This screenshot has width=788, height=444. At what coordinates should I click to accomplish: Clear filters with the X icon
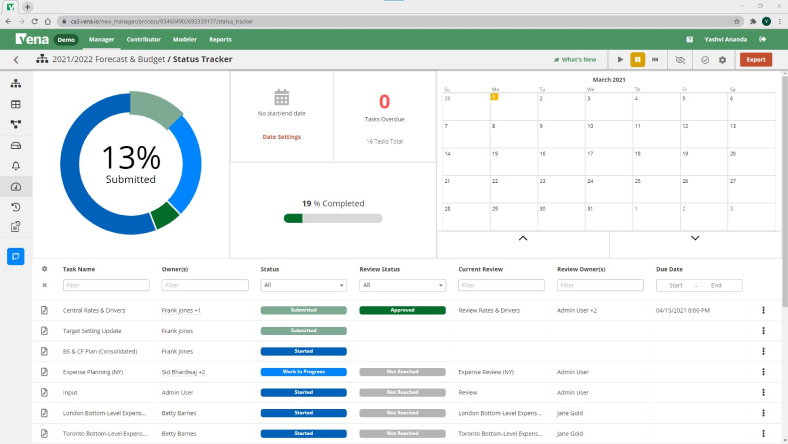44,285
